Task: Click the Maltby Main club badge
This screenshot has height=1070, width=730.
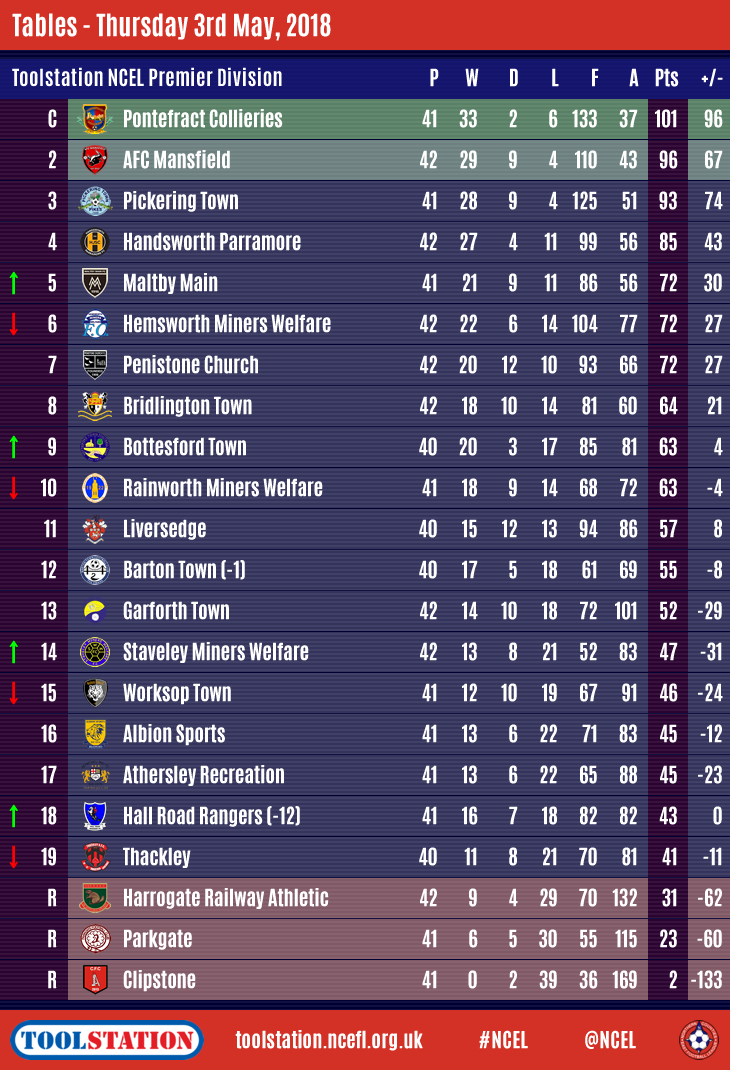Action: tap(95, 283)
